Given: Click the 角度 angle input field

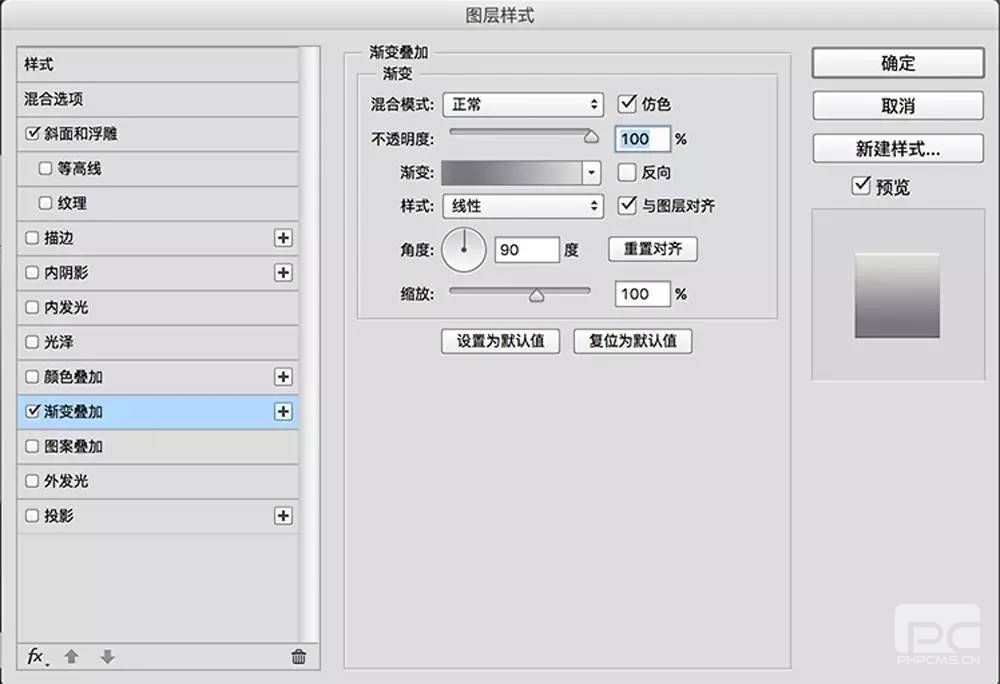Looking at the screenshot, I should point(526,250).
